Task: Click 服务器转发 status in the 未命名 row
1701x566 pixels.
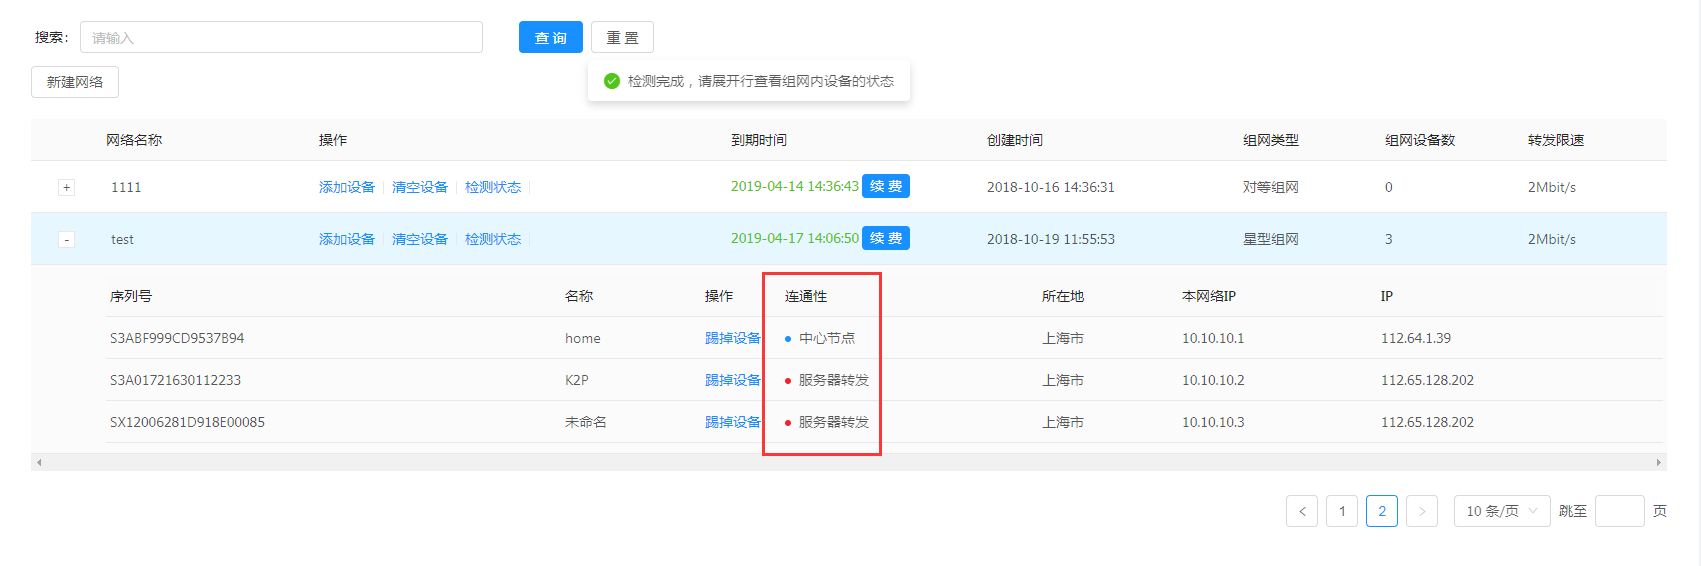Action: 834,422
